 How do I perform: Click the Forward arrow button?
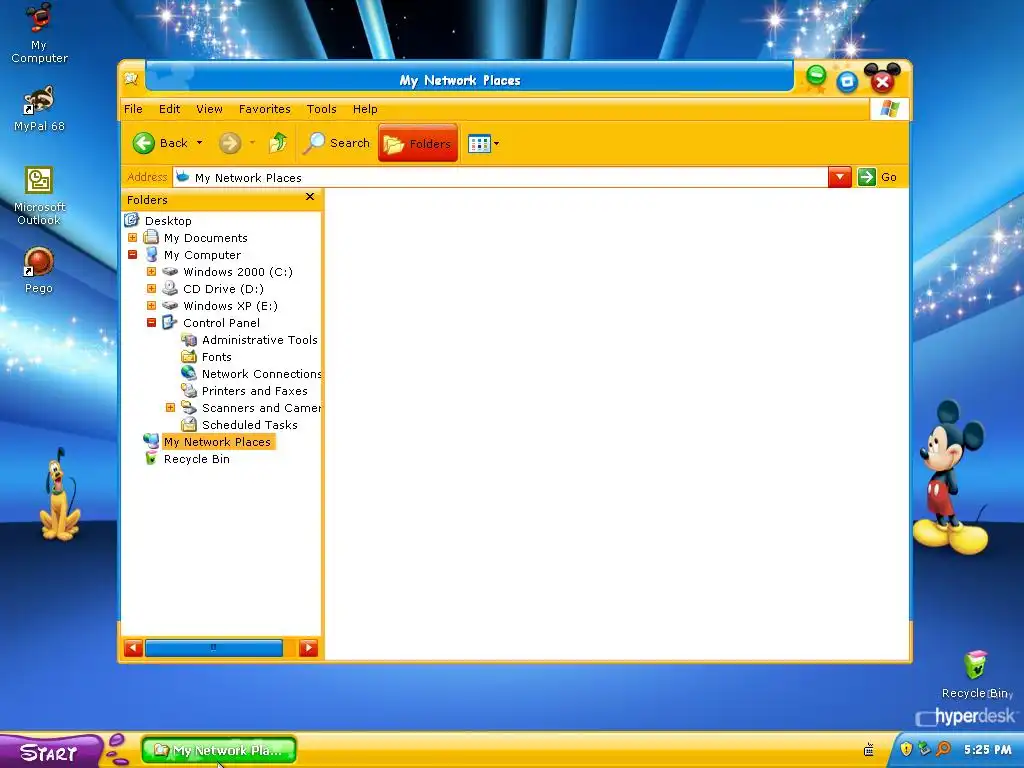point(230,143)
